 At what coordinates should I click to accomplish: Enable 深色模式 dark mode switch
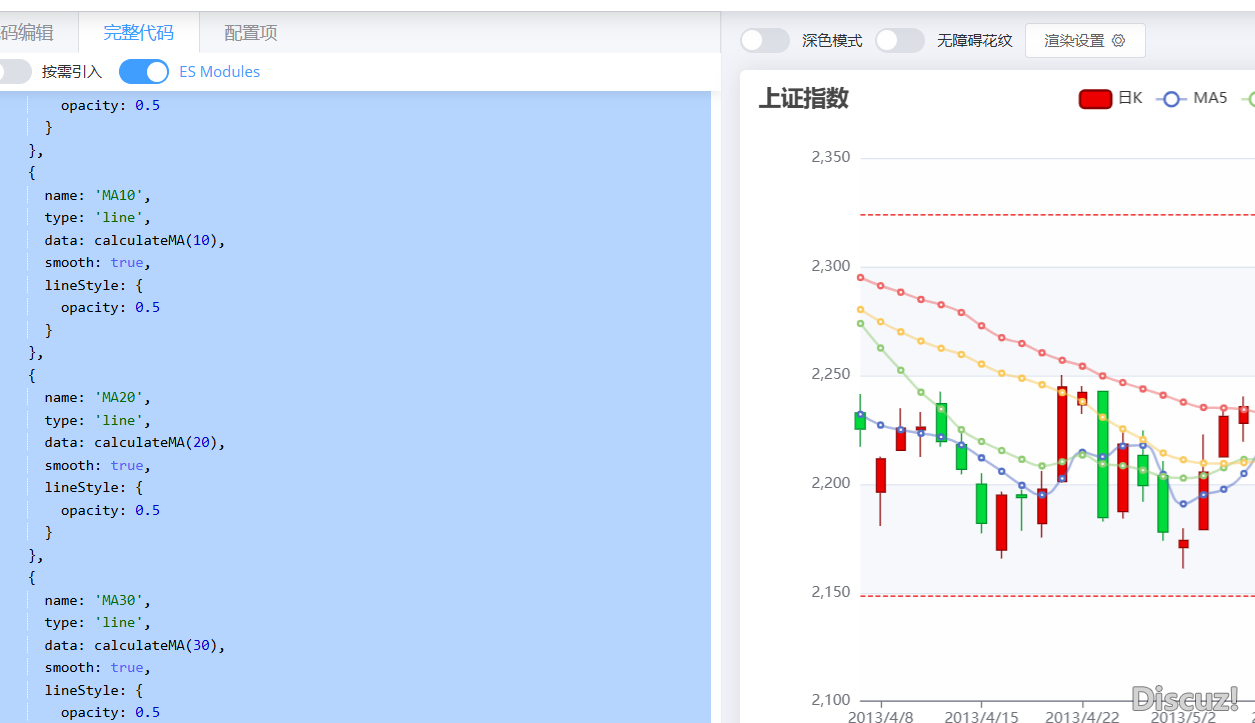pos(765,40)
